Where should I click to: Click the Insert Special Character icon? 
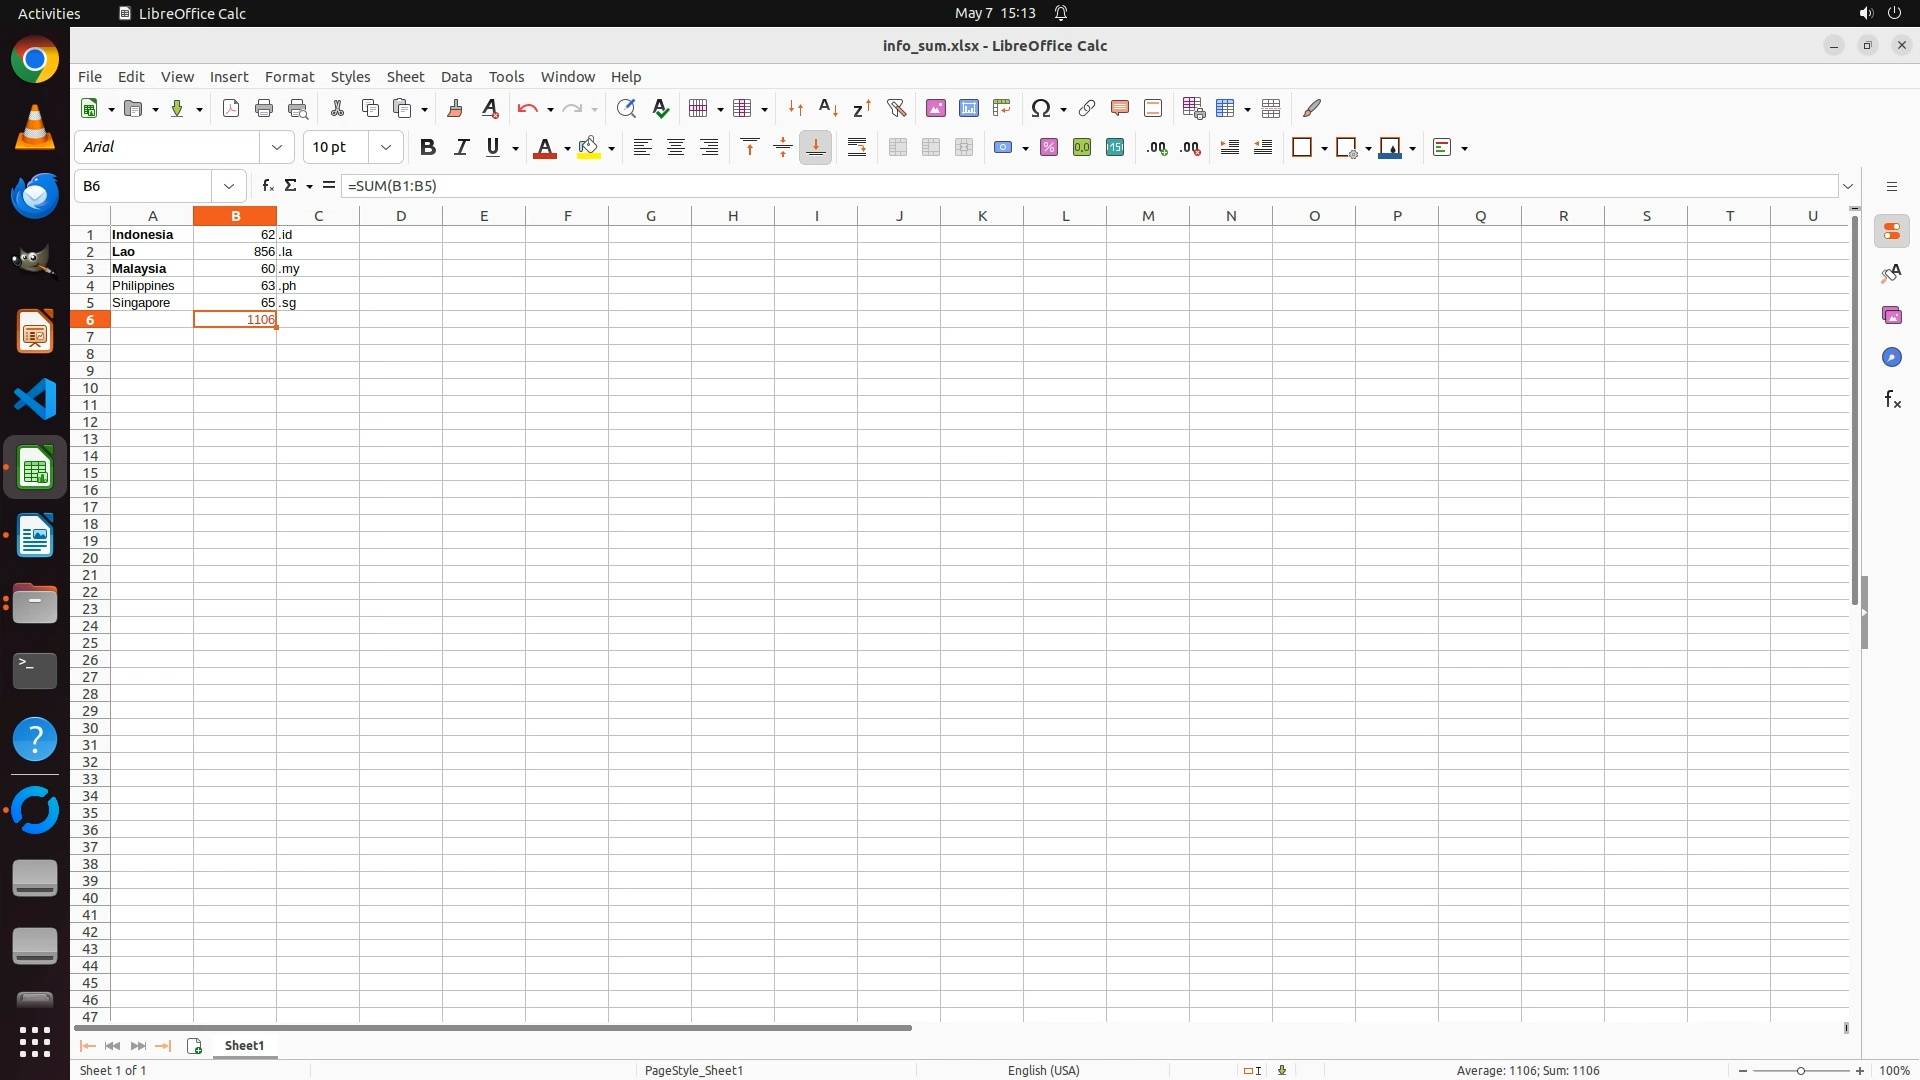(1041, 108)
